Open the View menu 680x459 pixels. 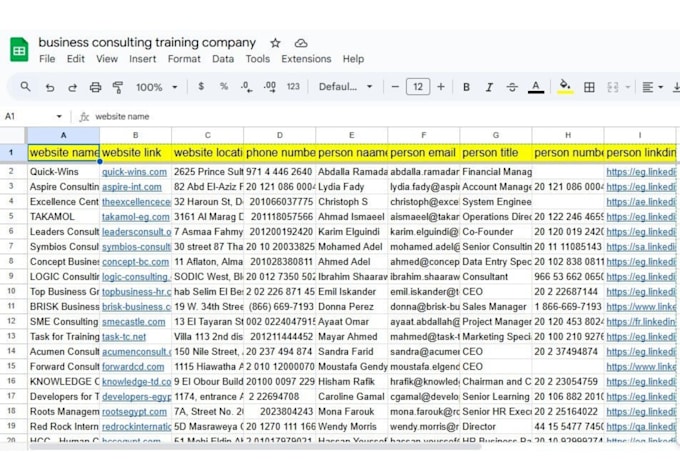(x=107, y=59)
